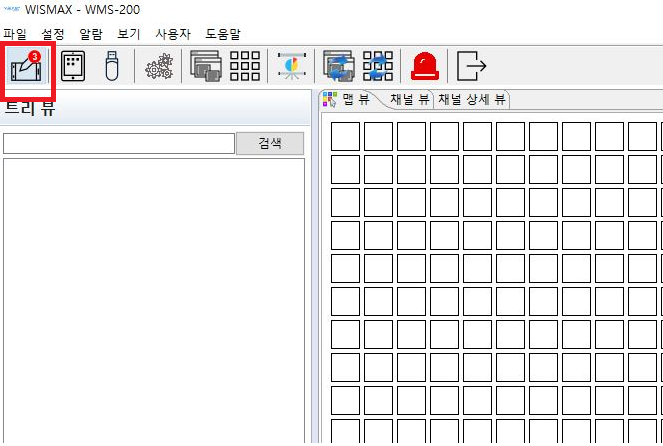The image size is (663, 446).
Task: Open the 파일 menu
Action: click(15, 33)
